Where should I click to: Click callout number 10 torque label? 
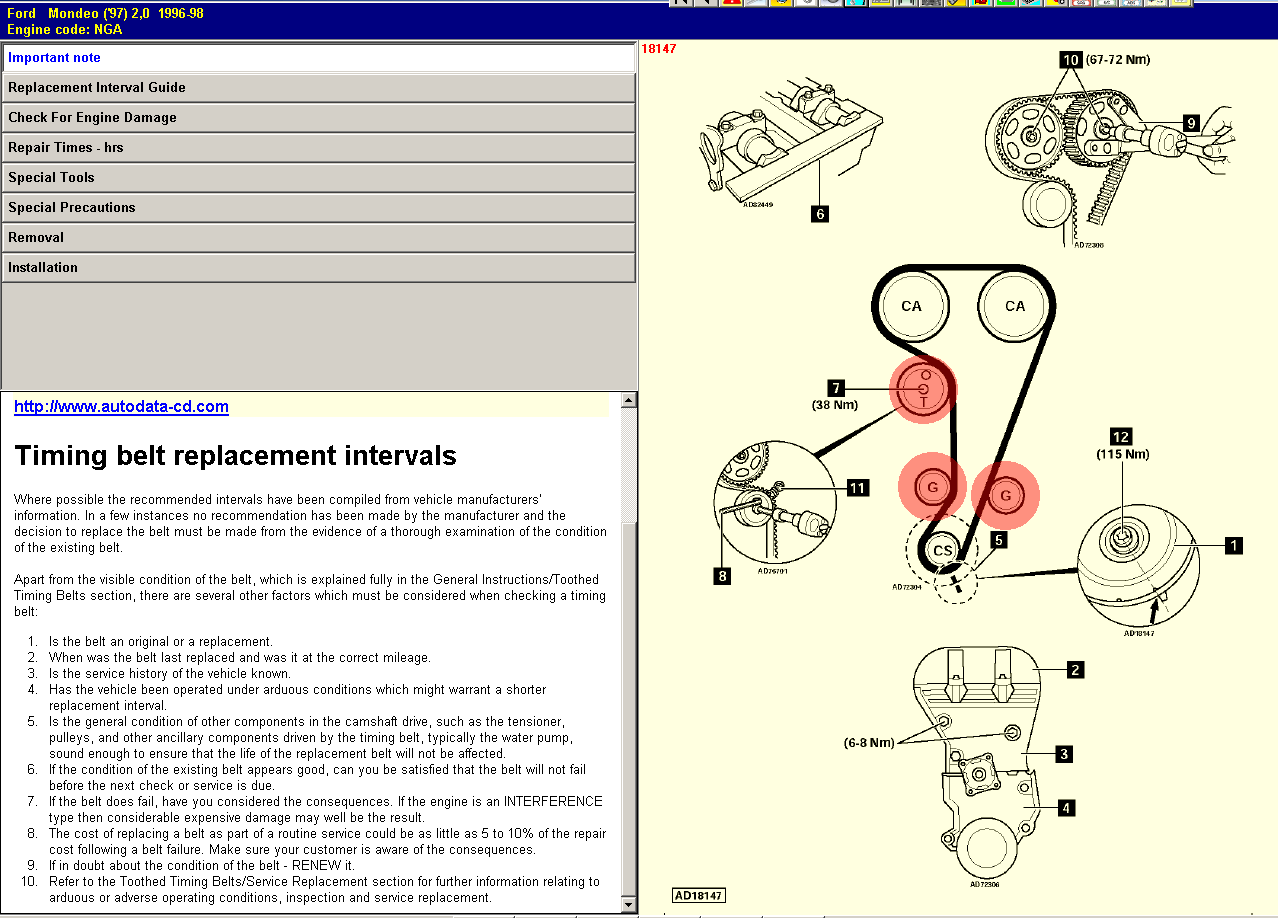(x=1071, y=60)
